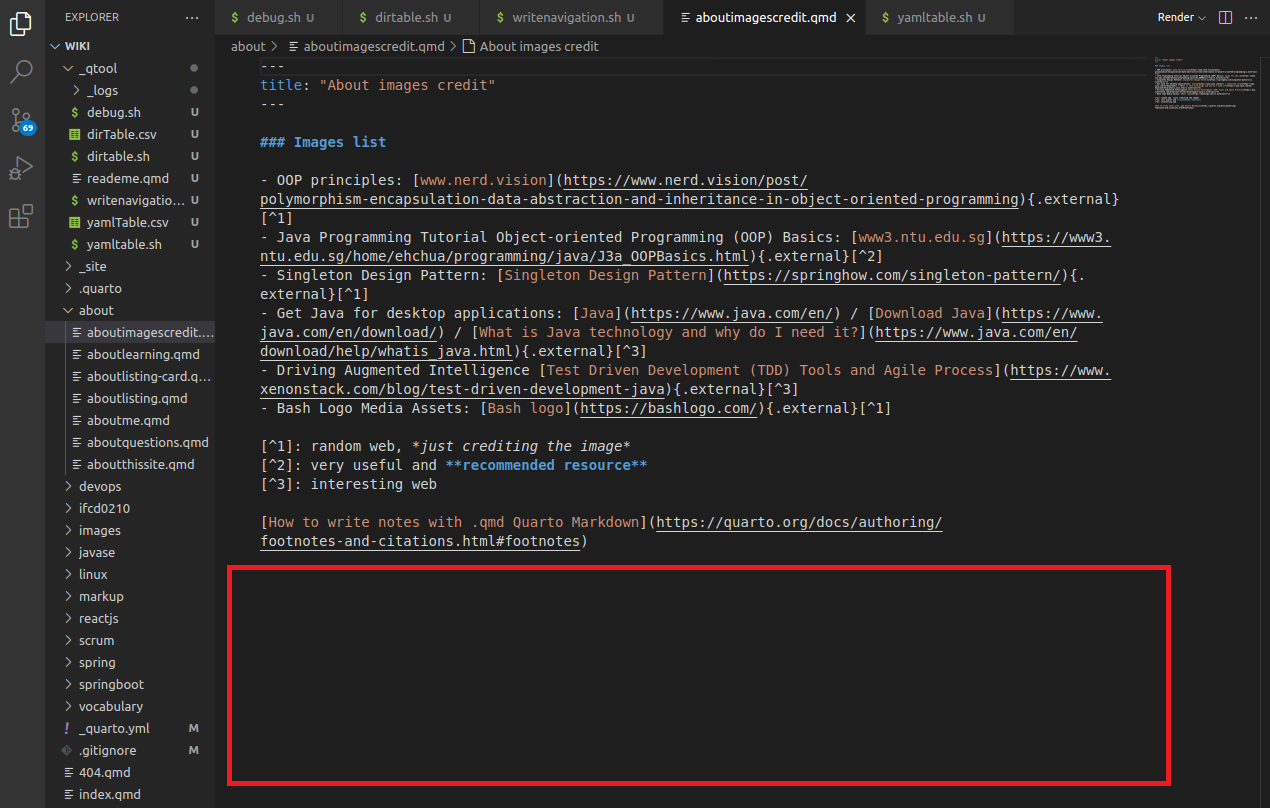
Task: Switch to the dirtable.sh tab
Action: pos(412,18)
